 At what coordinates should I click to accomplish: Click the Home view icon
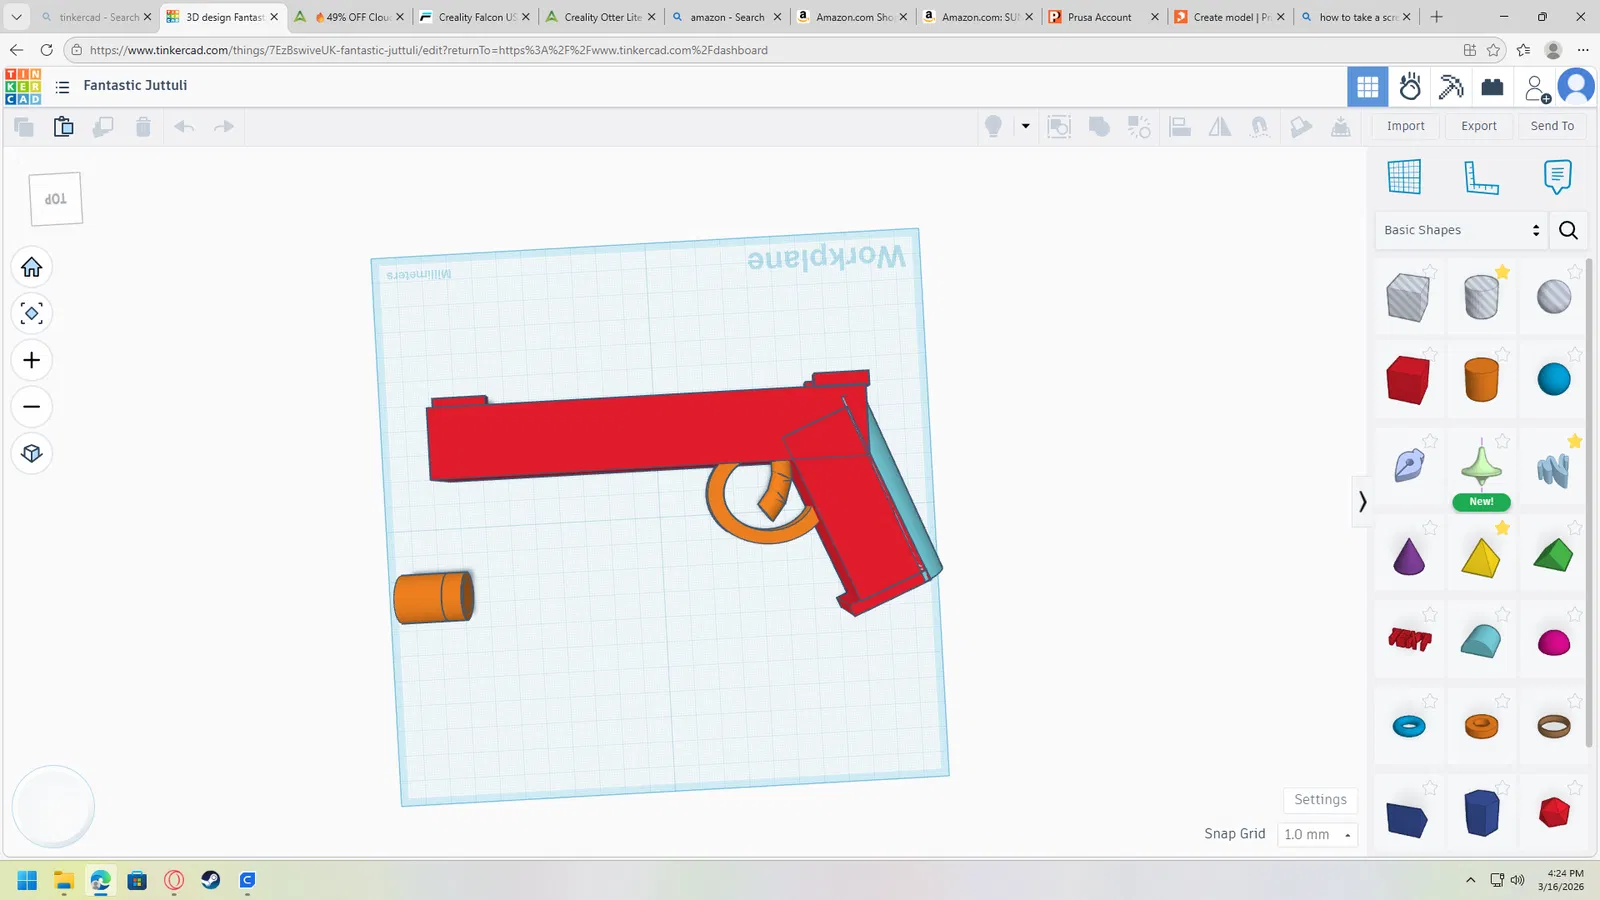[31, 267]
